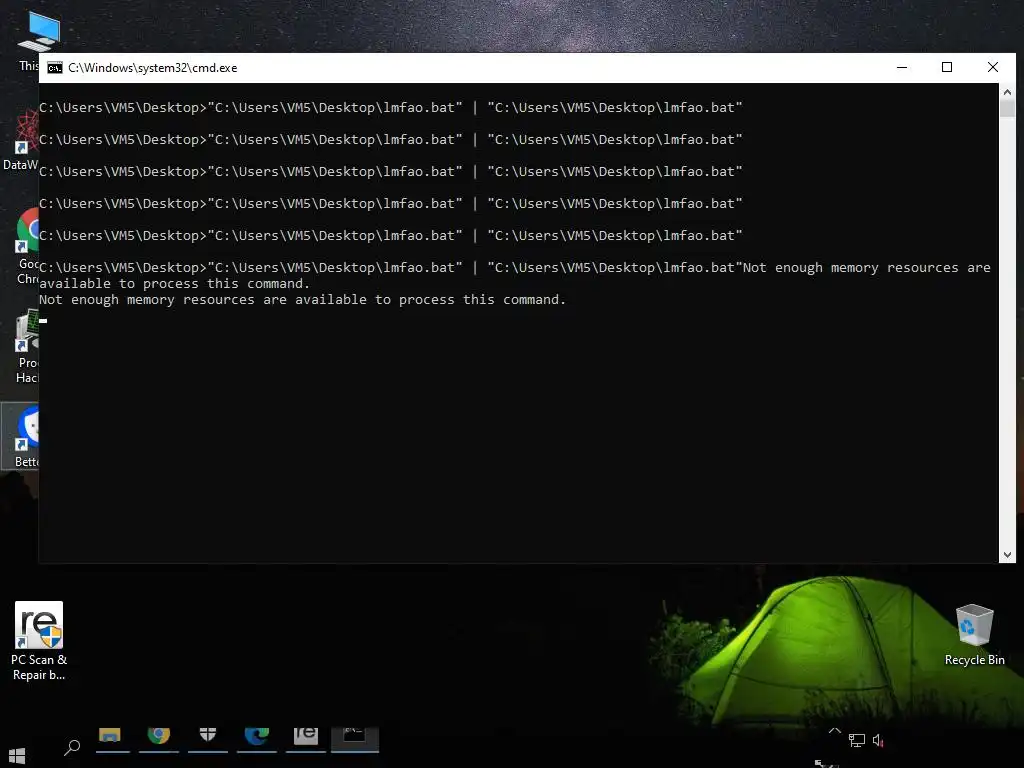This screenshot has height=768, width=1024.
Task: Show hidden system tray icons
Action: 834,731
